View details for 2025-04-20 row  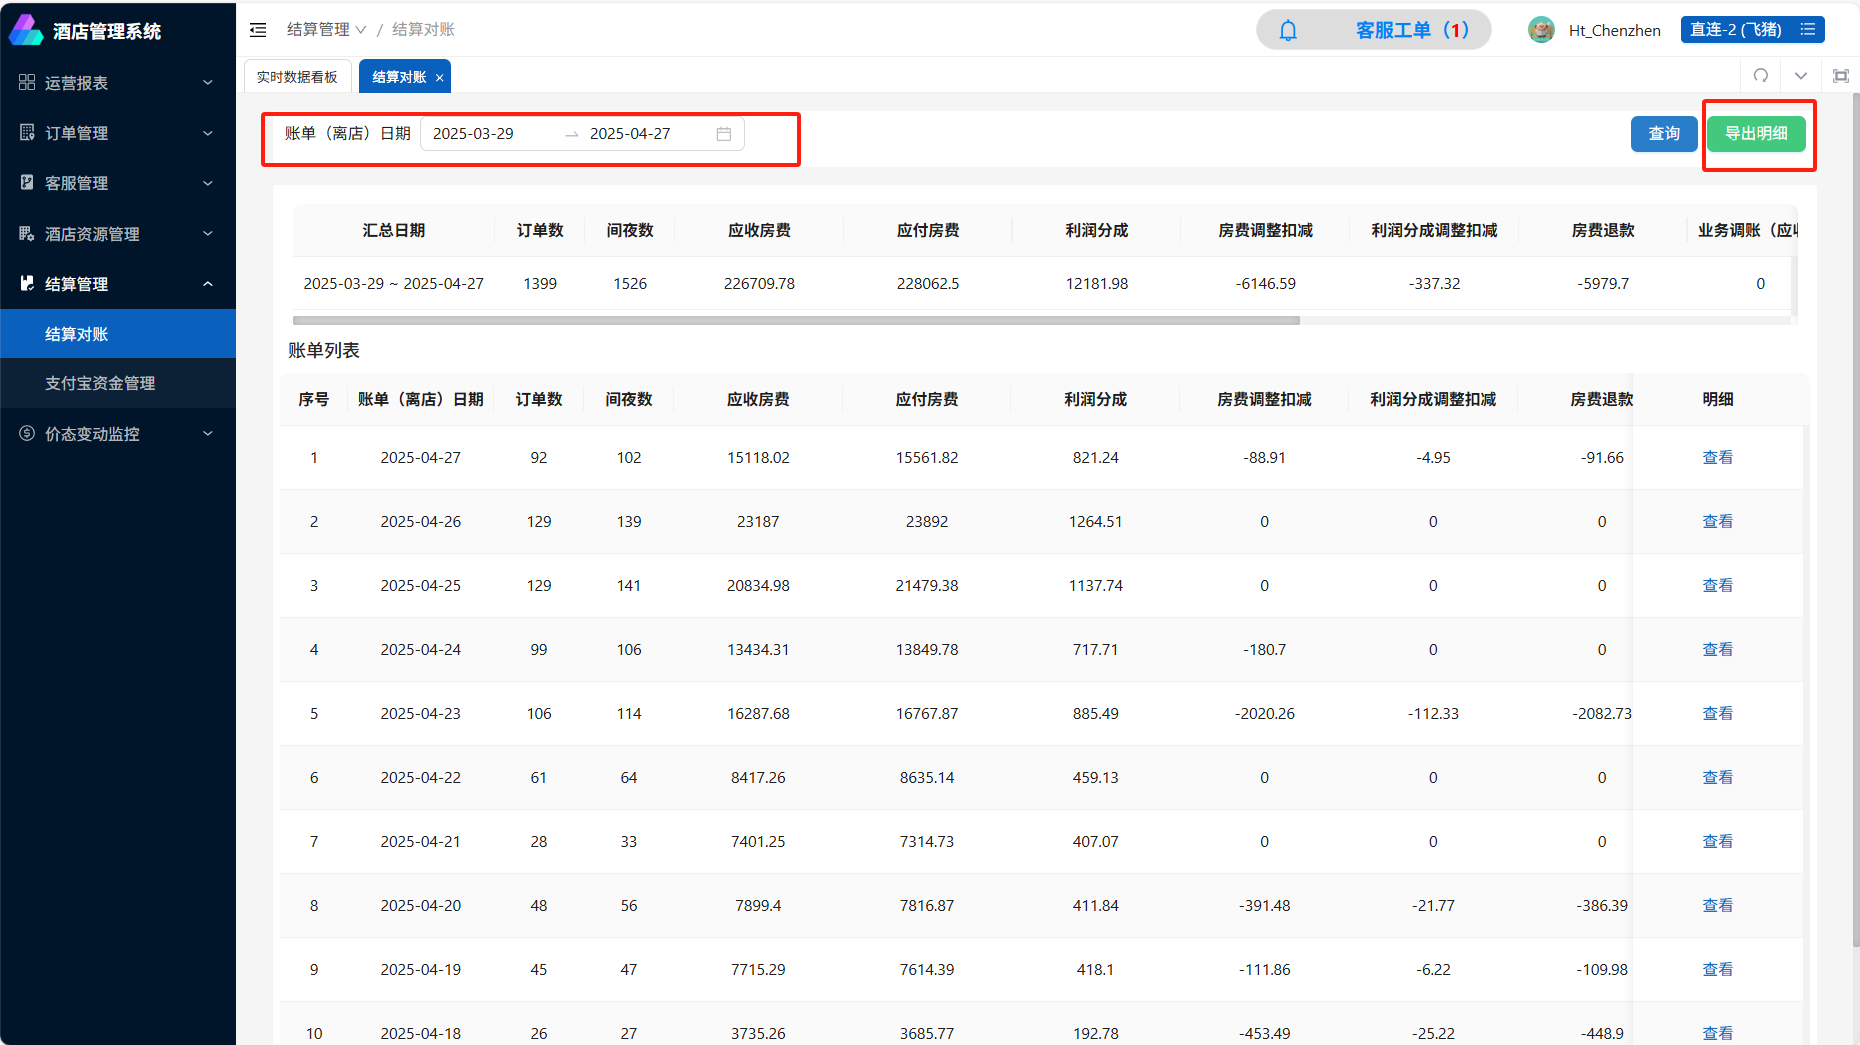click(x=1717, y=906)
